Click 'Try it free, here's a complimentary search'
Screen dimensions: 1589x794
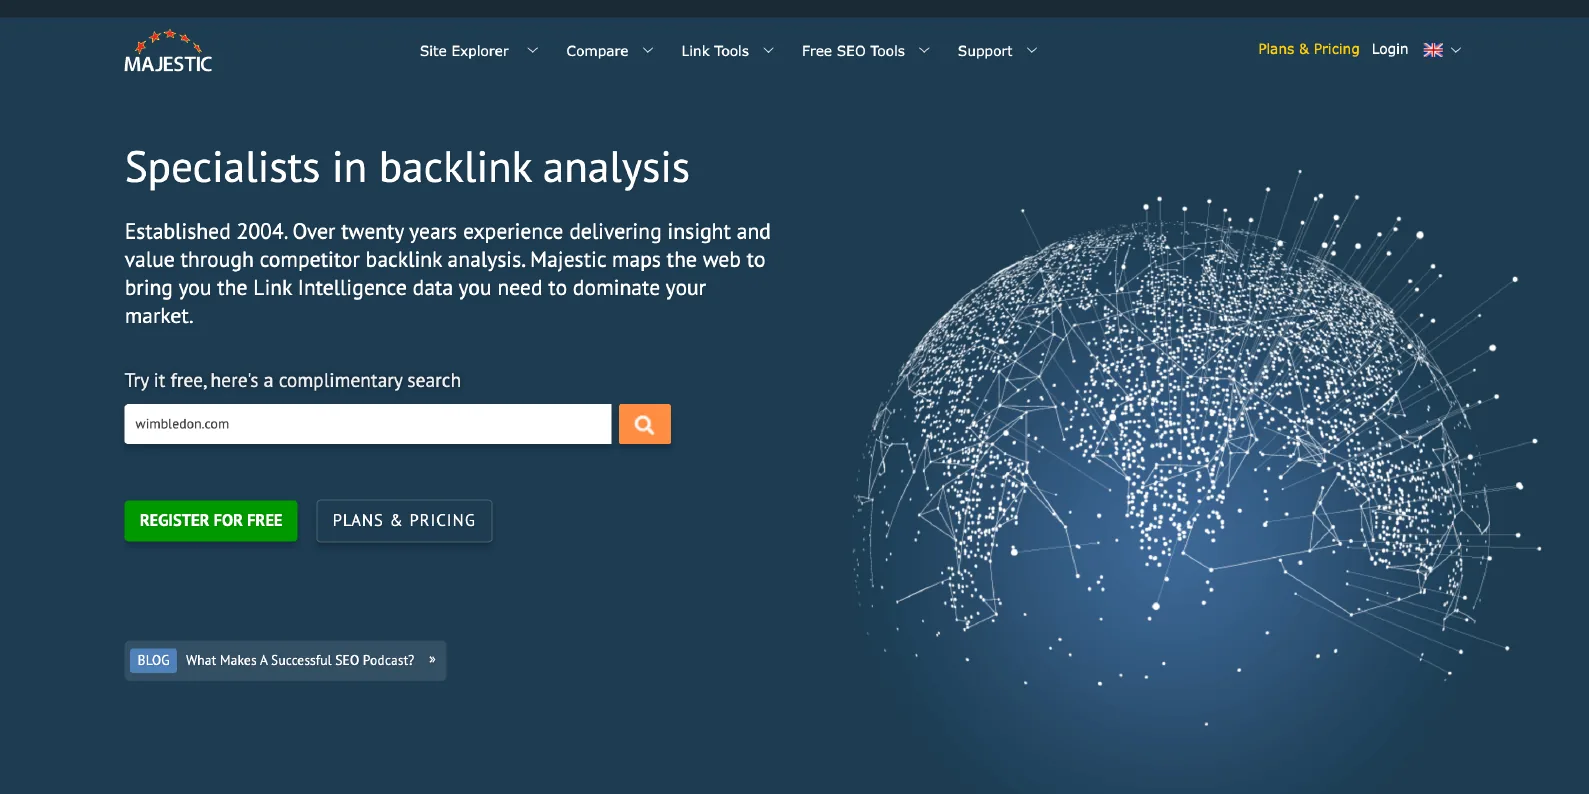293,381
